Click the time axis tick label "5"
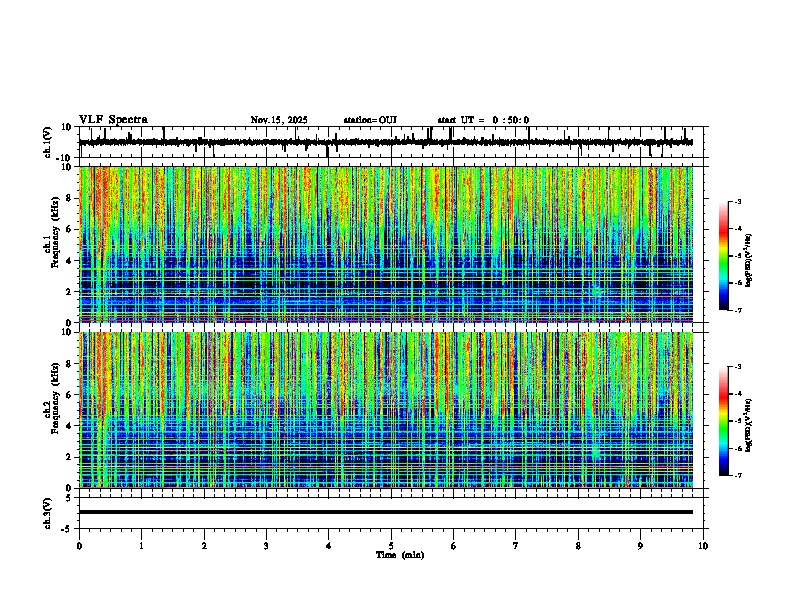This screenshot has width=792, height=612. point(391,546)
